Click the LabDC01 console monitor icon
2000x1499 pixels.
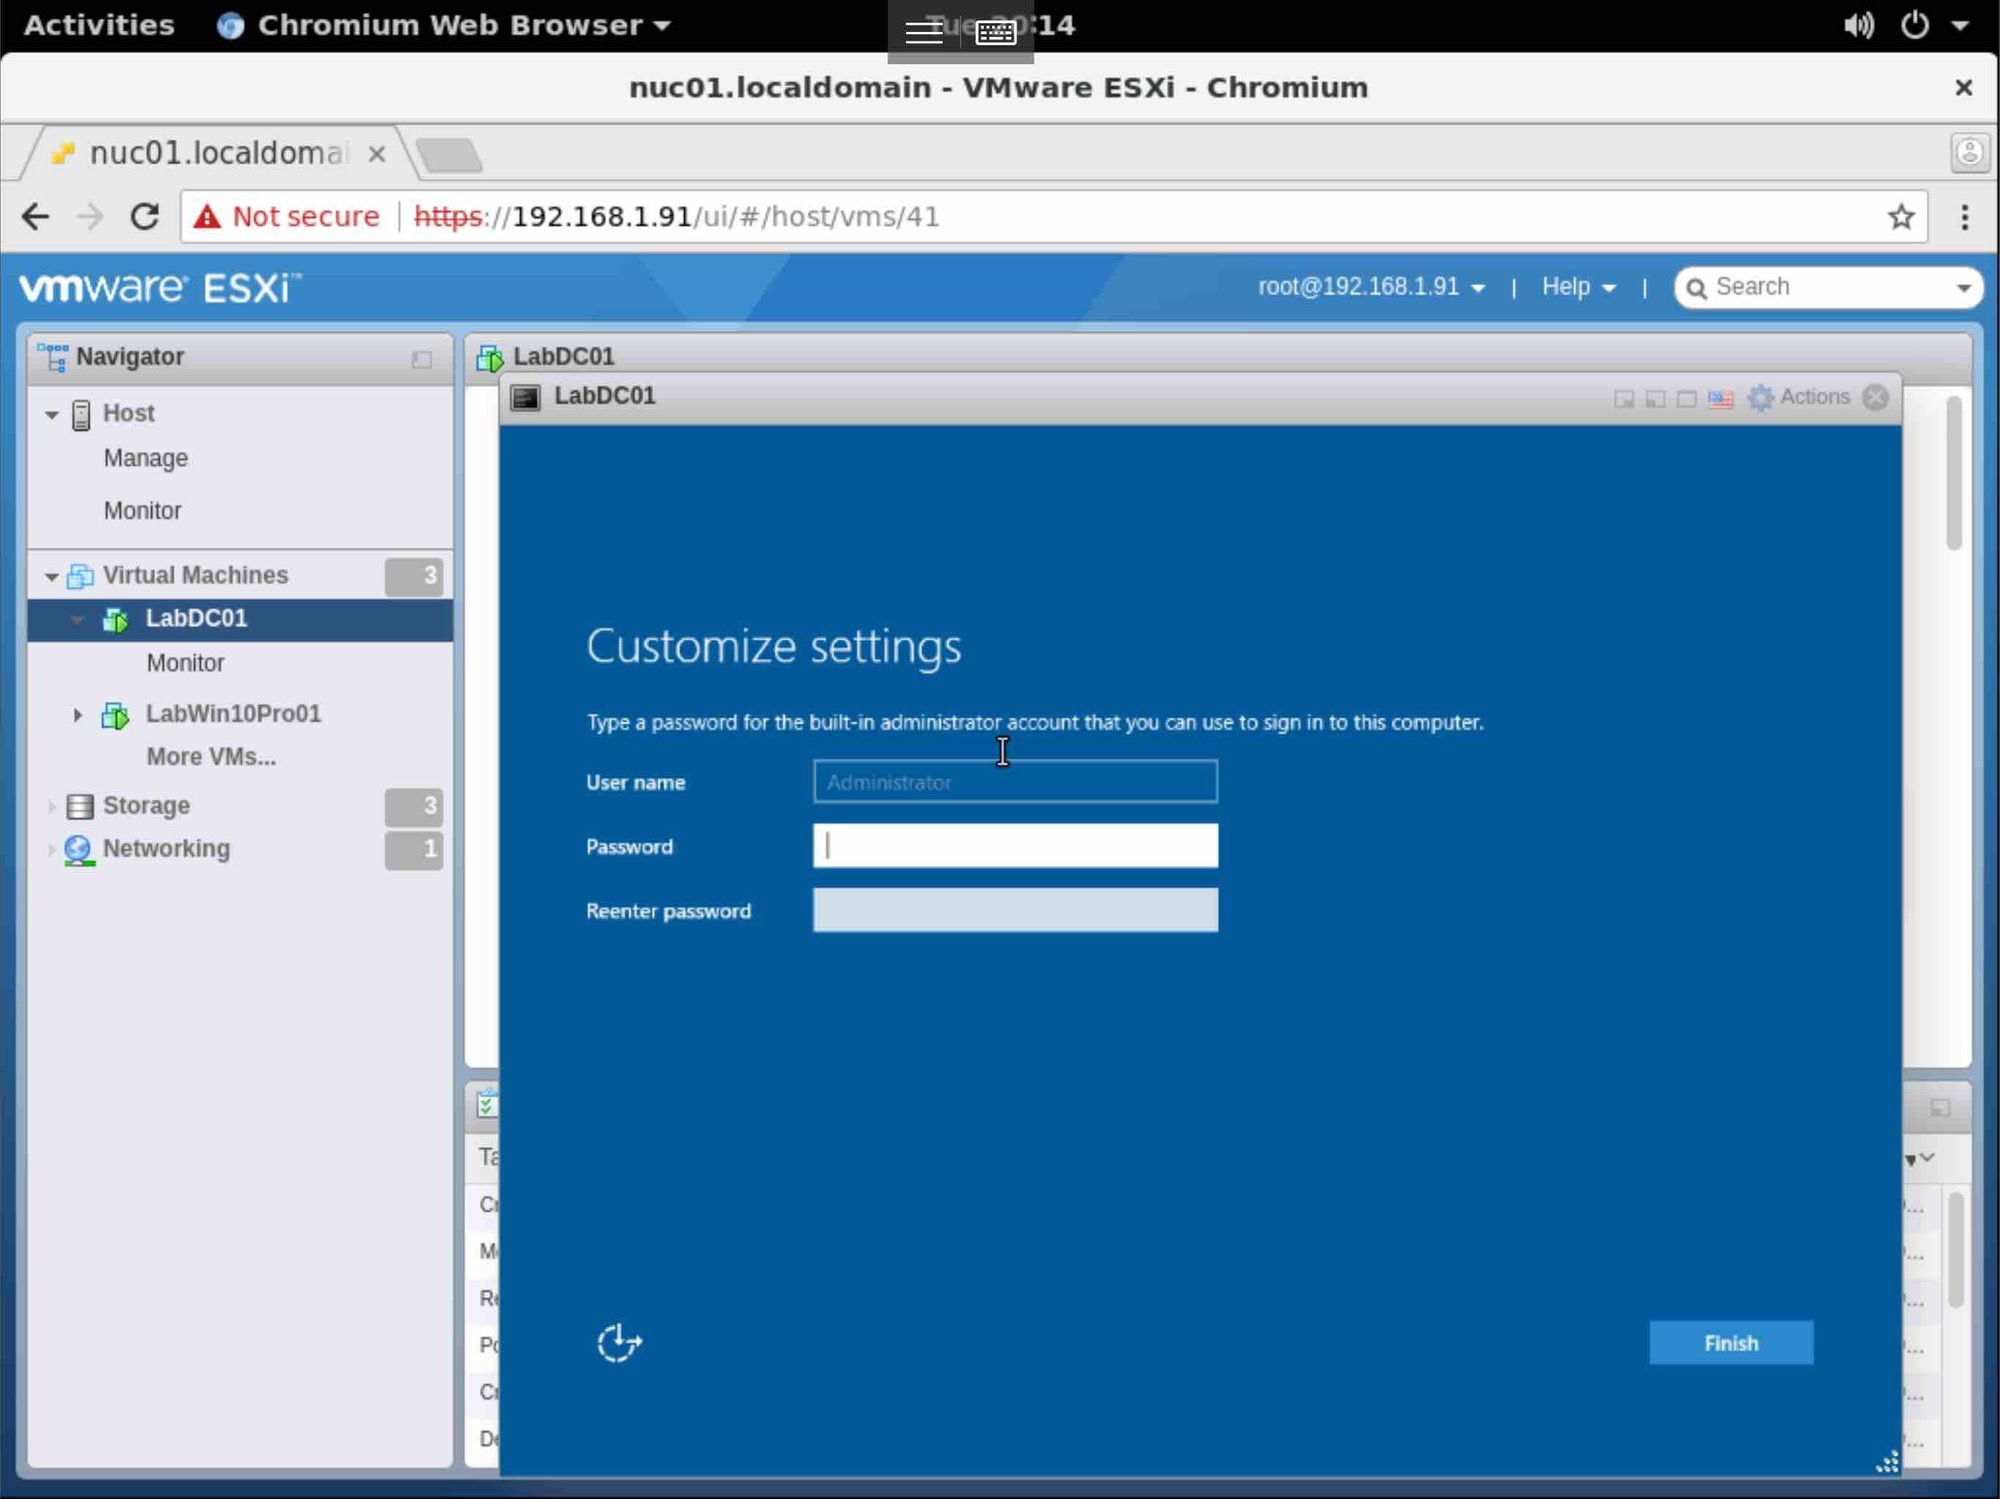tap(525, 397)
